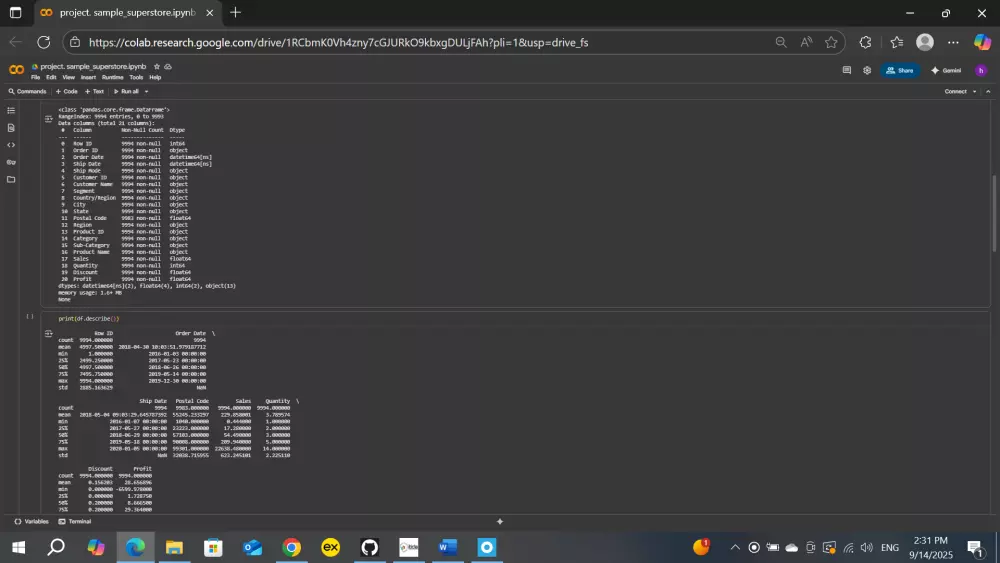The image size is (1000, 563).
Task: Open Microsoft Word from taskbar
Action: 448,547
